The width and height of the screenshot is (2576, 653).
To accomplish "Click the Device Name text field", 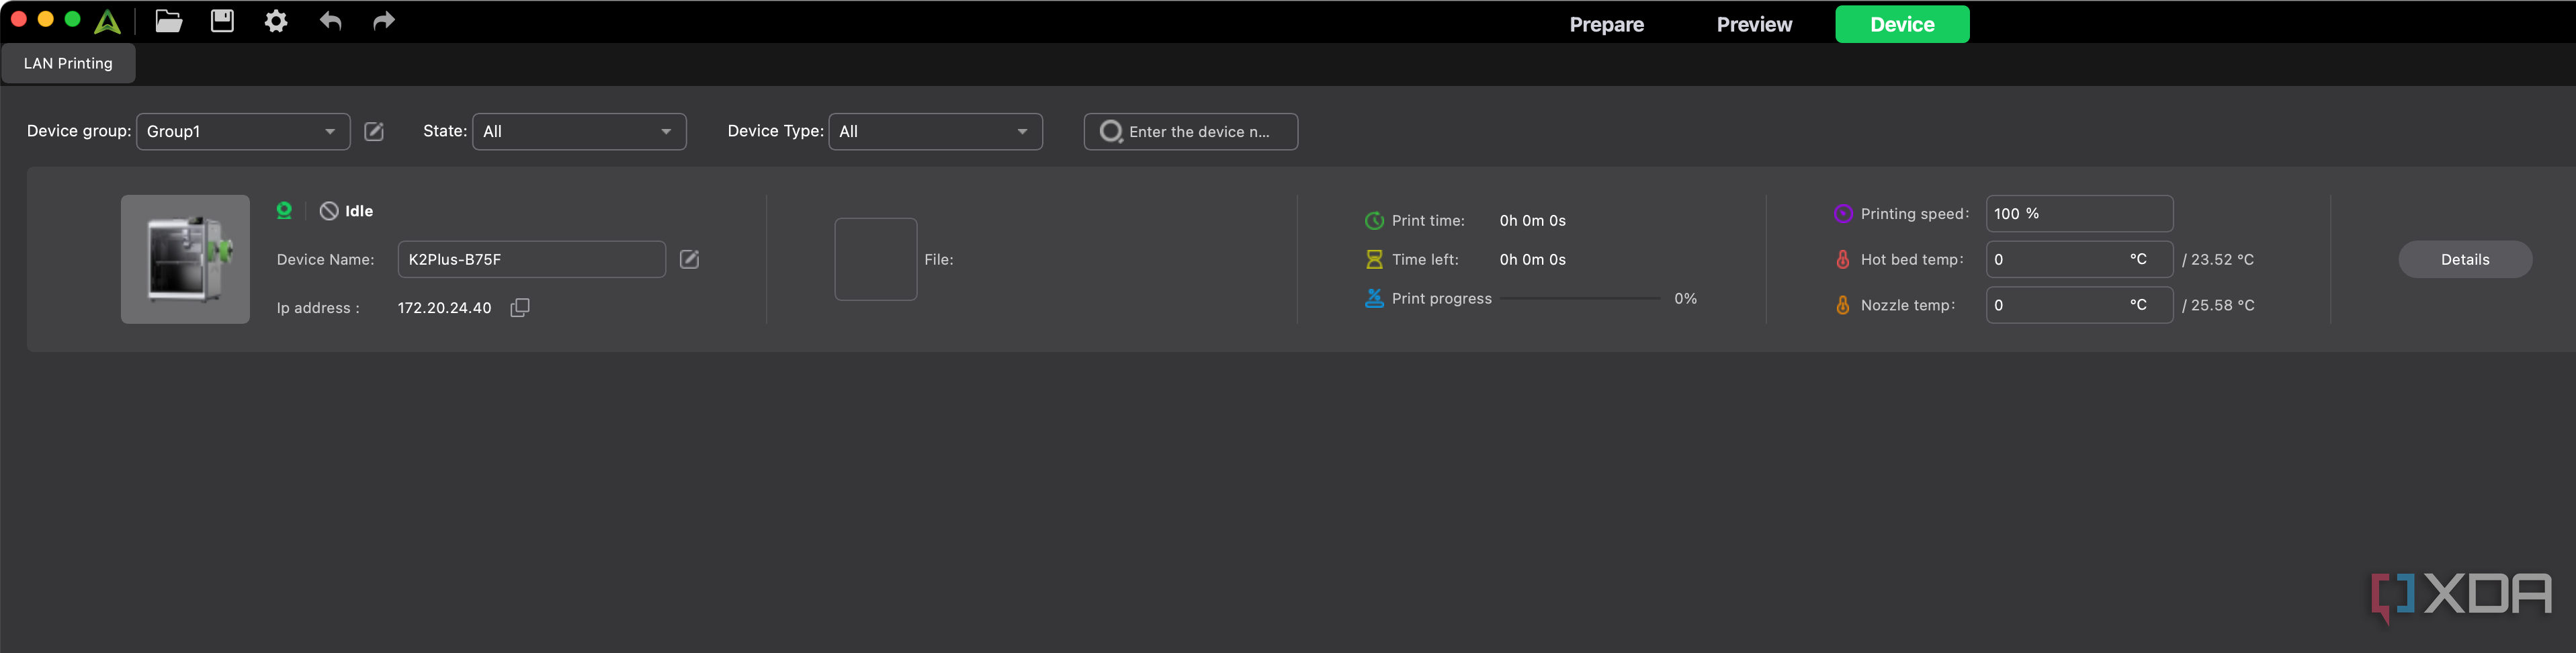I will 532,260.
